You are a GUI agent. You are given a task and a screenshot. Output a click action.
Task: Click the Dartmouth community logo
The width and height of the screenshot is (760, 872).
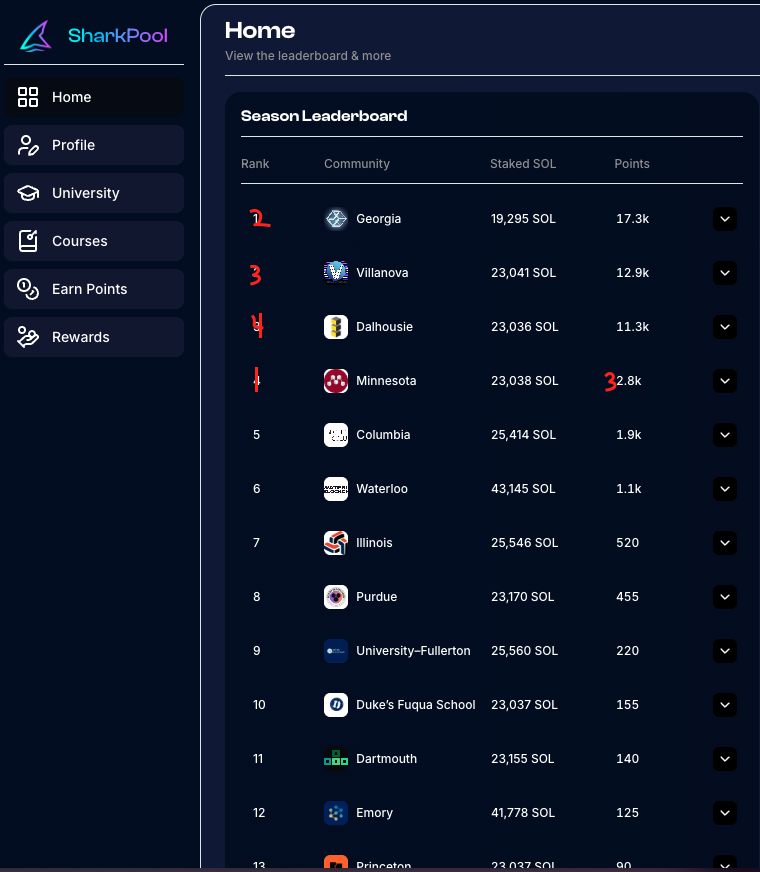[336, 759]
